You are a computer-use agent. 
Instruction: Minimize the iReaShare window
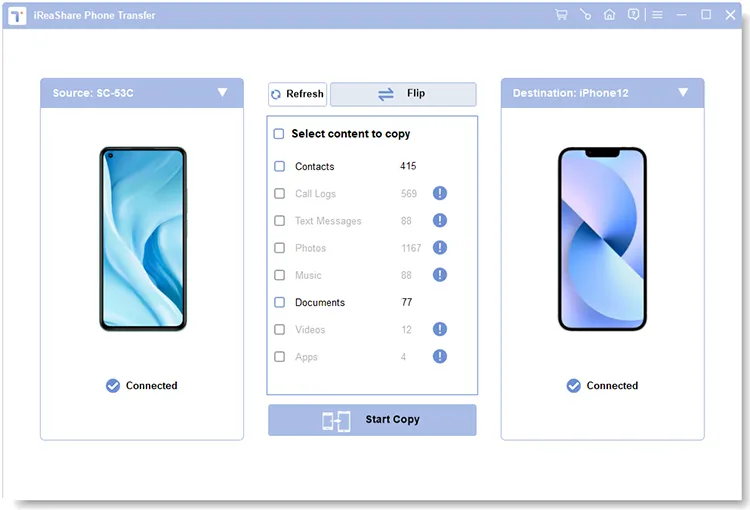(x=682, y=15)
